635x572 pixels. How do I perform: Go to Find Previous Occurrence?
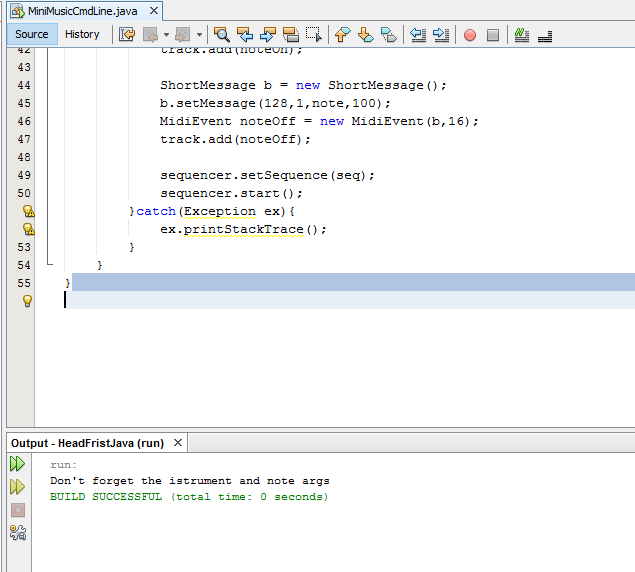pyautogui.click(x=245, y=34)
